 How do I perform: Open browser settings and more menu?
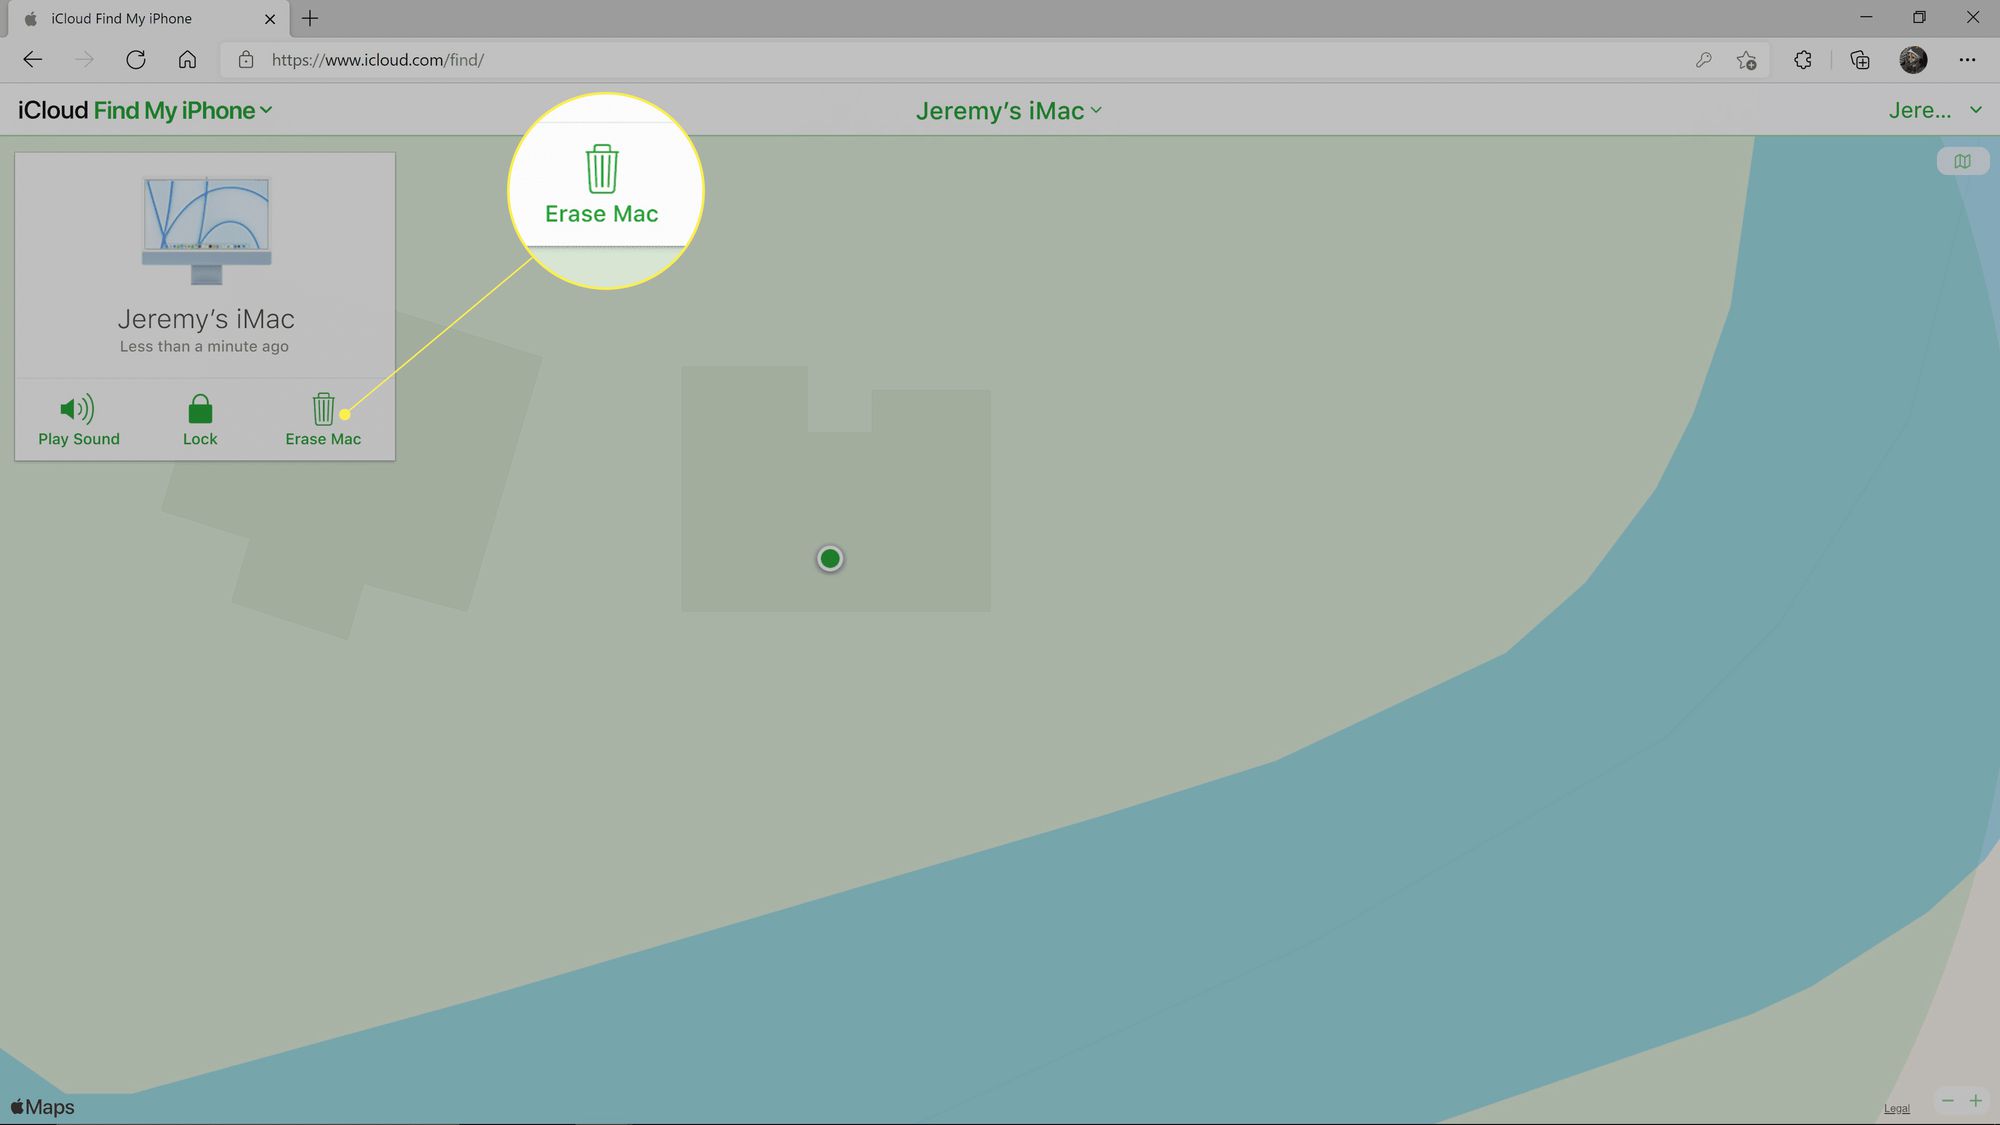pos(1967,60)
